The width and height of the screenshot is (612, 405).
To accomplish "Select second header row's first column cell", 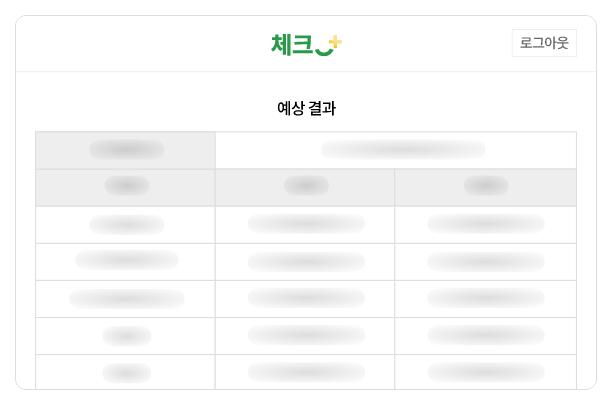I will [126, 187].
